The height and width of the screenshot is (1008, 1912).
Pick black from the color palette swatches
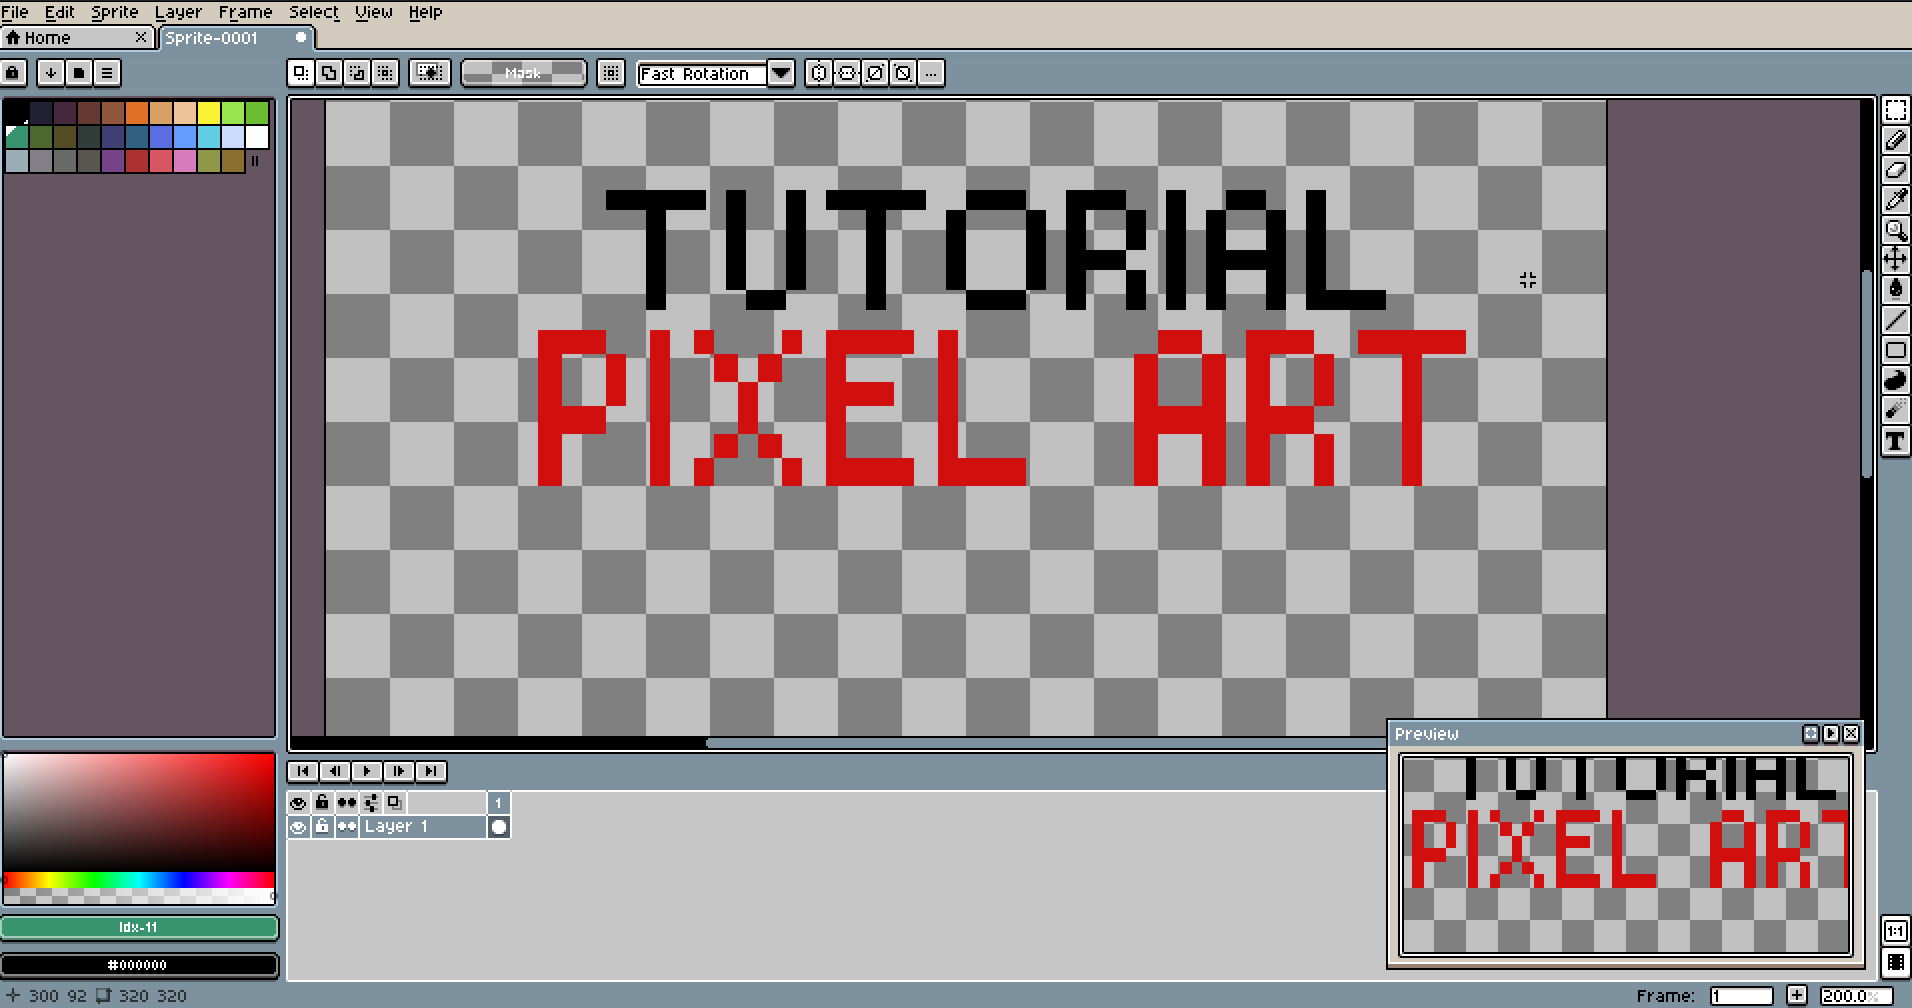point(16,110)
